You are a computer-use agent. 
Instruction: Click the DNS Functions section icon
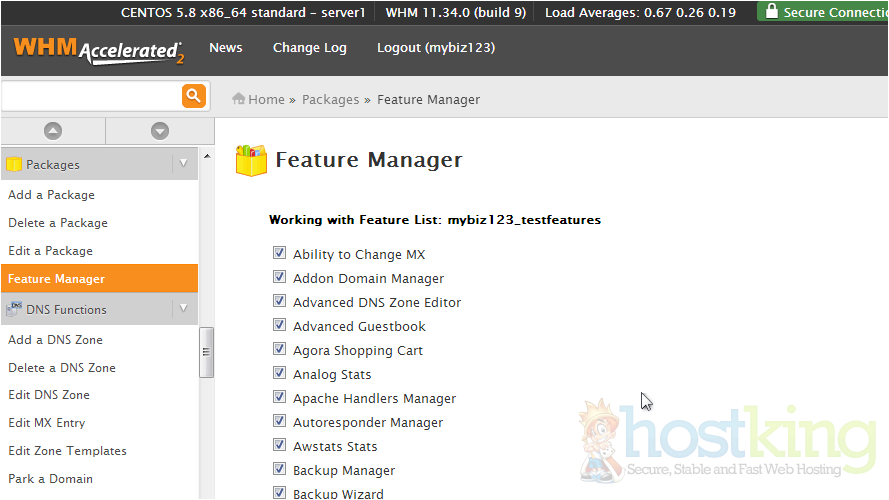click(x=14, y=309)
